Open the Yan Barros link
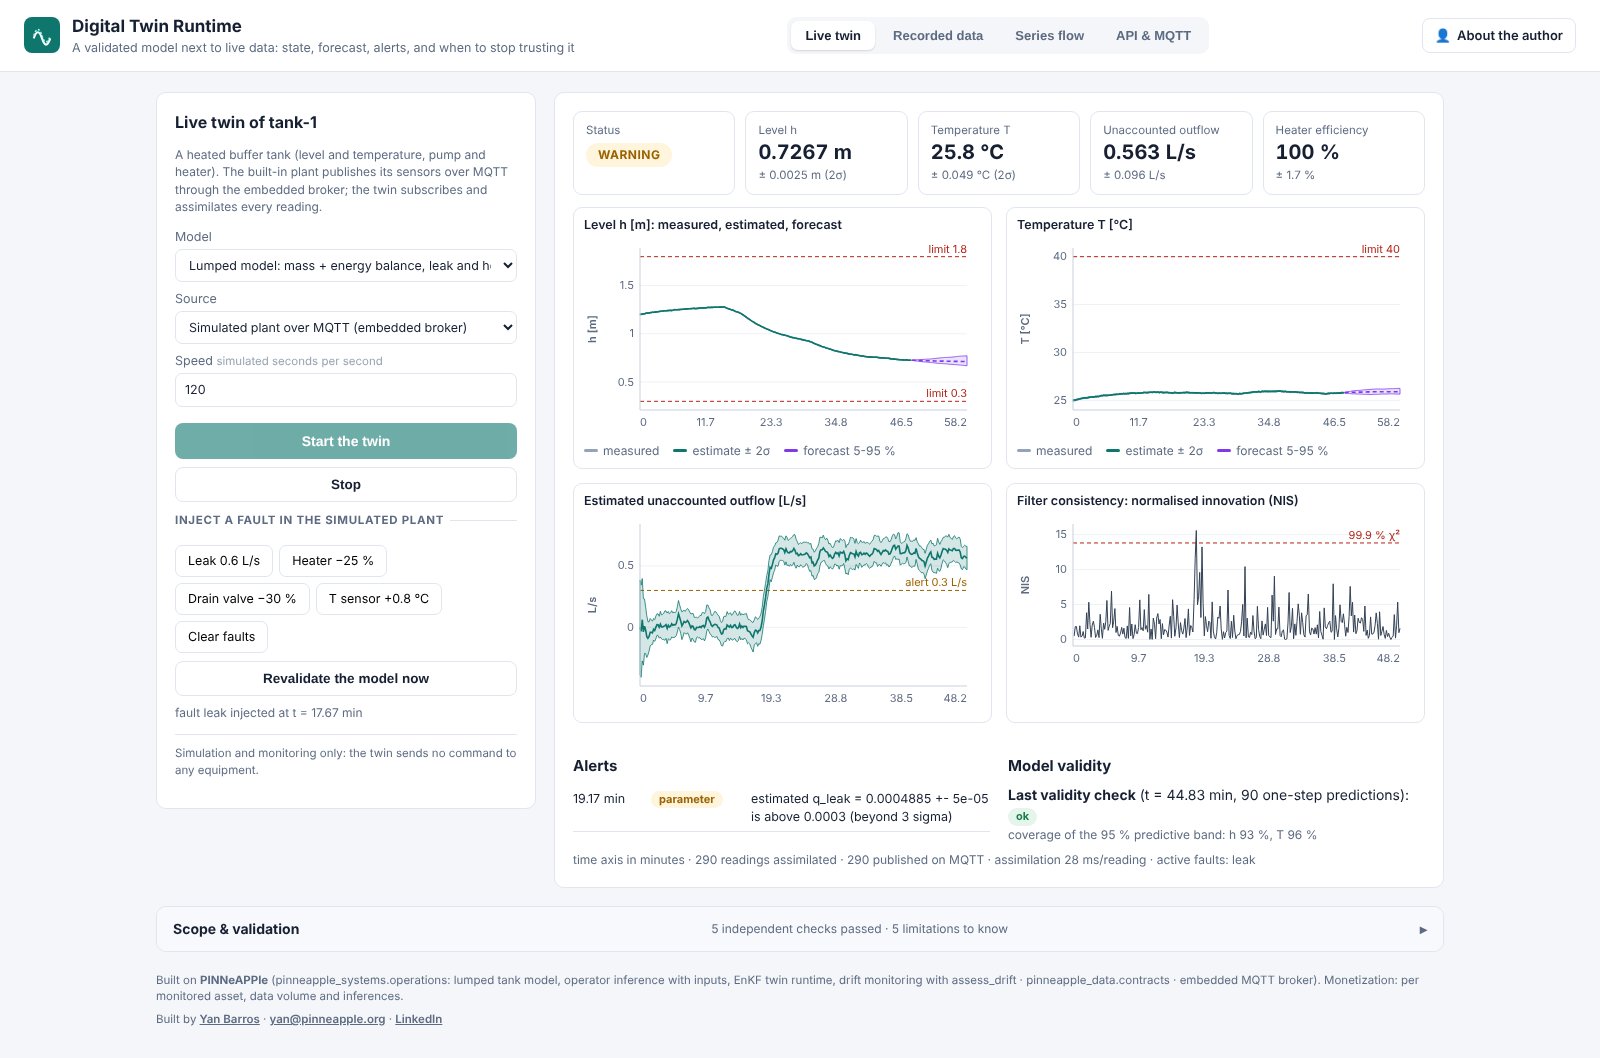 [229, 1019]
